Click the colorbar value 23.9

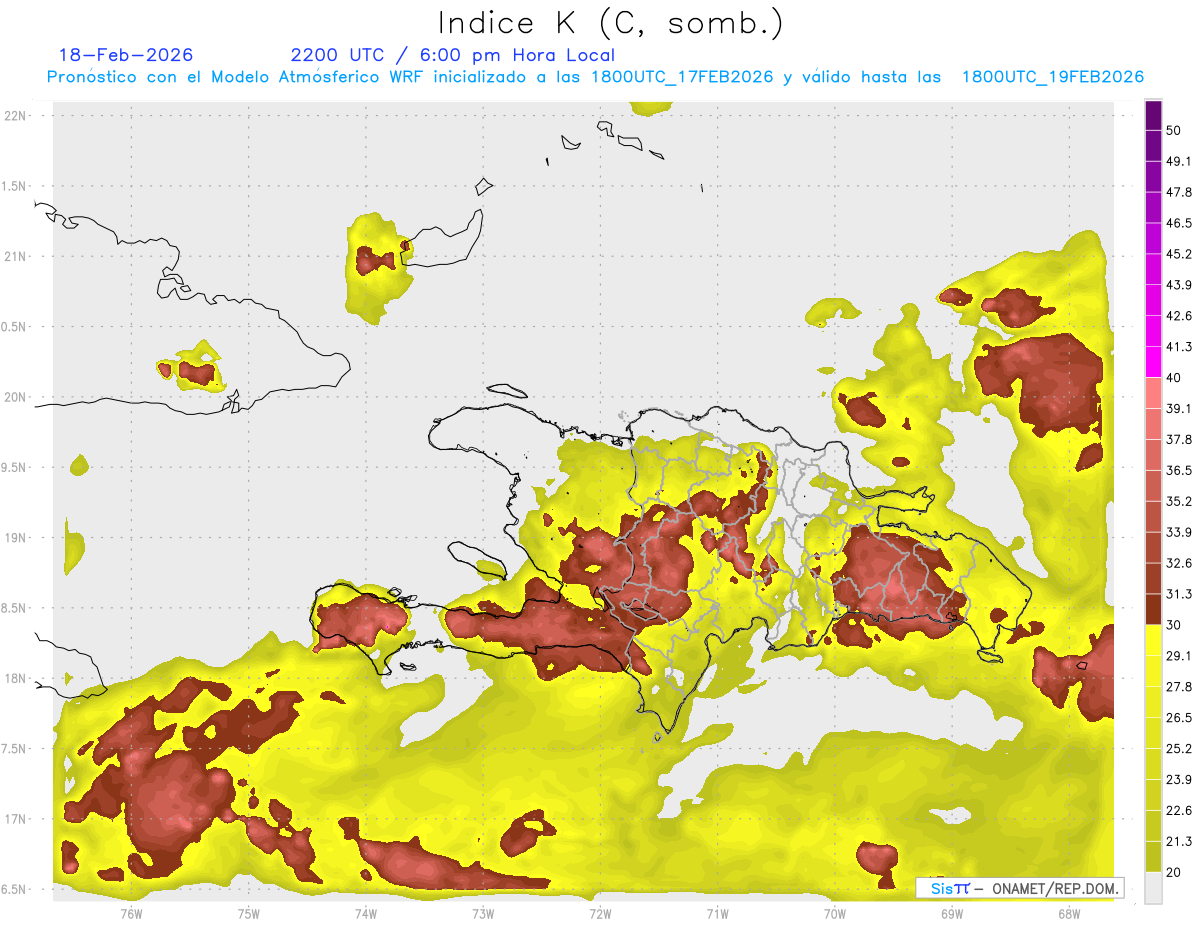click(x=1178, y=780)
